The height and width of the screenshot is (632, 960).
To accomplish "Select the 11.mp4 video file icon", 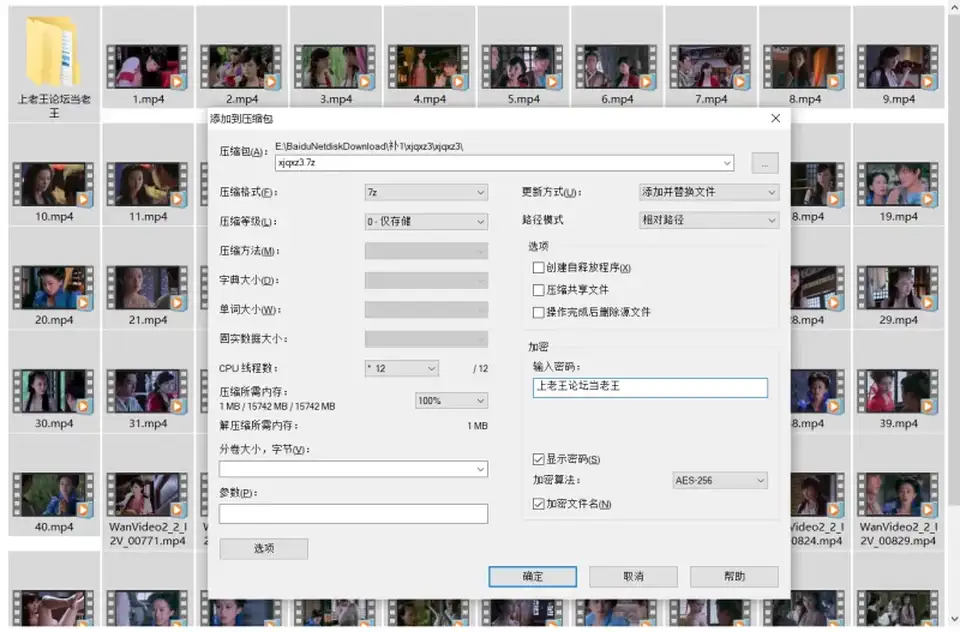I will 148,185.
